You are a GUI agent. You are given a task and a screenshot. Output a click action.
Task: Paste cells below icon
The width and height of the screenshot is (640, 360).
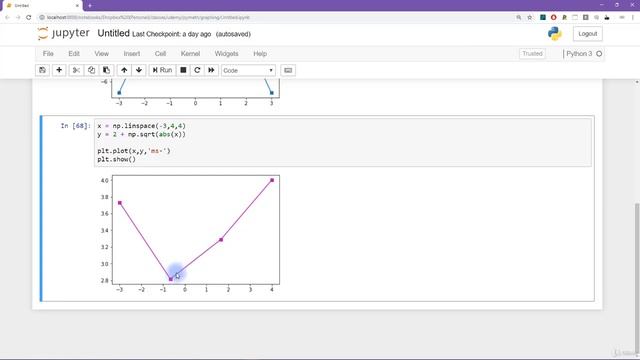pos(106,70)
